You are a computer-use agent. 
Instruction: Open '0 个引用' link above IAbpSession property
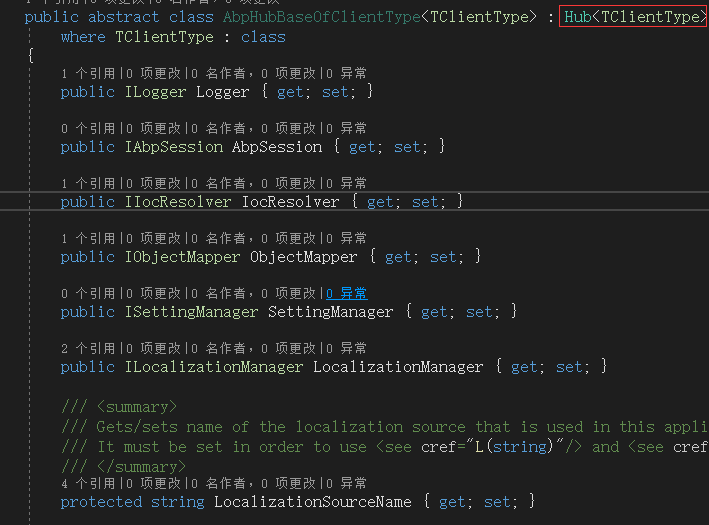[x=88, y=128]
